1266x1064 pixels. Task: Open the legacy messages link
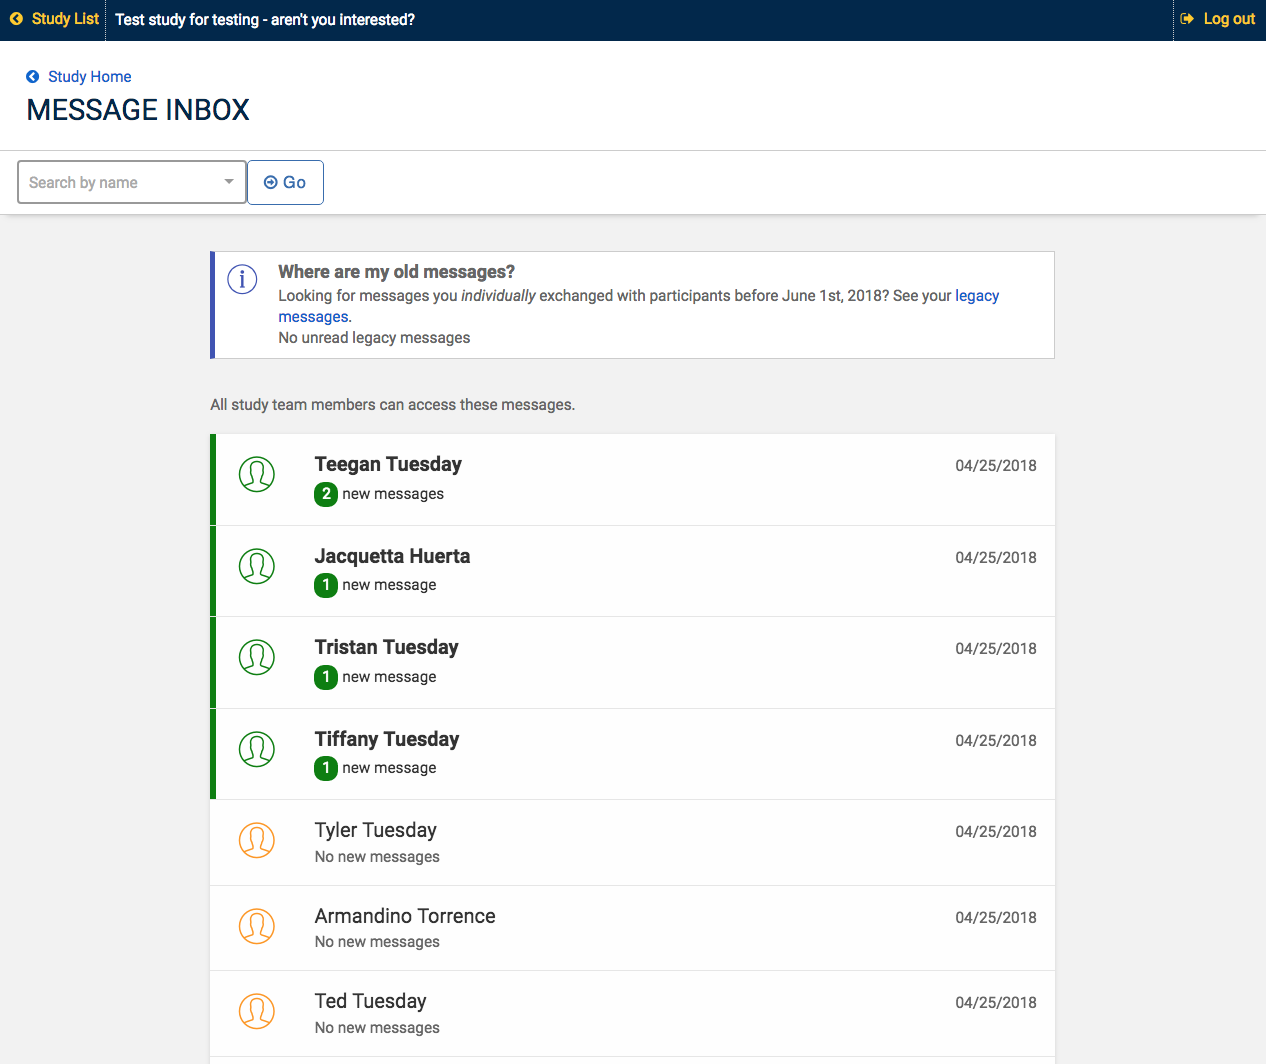[639, 306]
